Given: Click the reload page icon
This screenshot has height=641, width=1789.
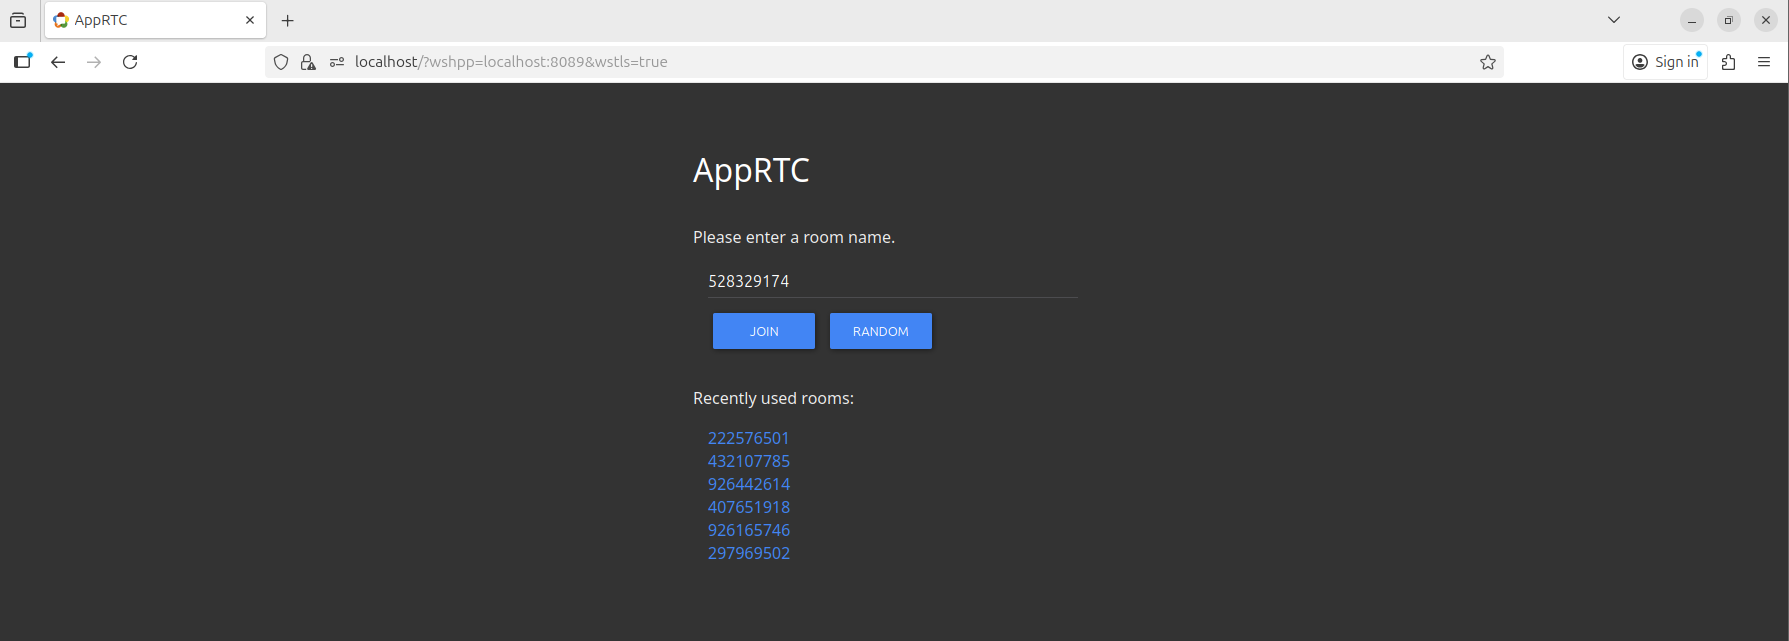Looking at the screenshot, I should point(130,62).
